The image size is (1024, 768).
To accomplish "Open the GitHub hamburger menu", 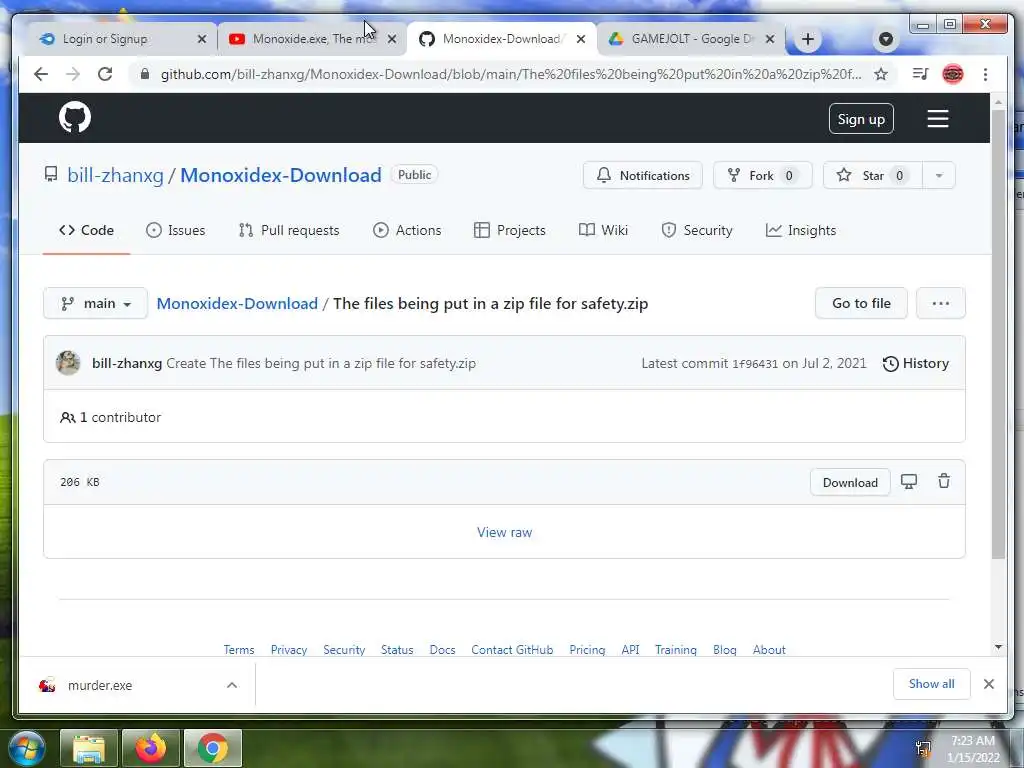I will pos(938,119).
